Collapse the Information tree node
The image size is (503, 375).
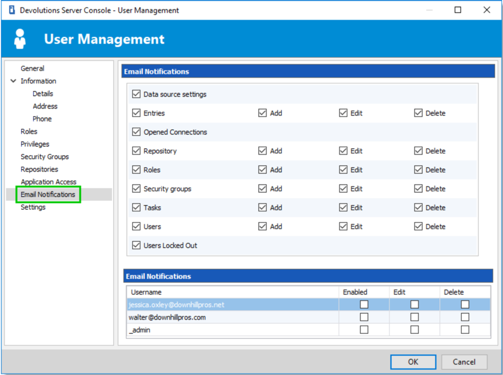(13, 81)
